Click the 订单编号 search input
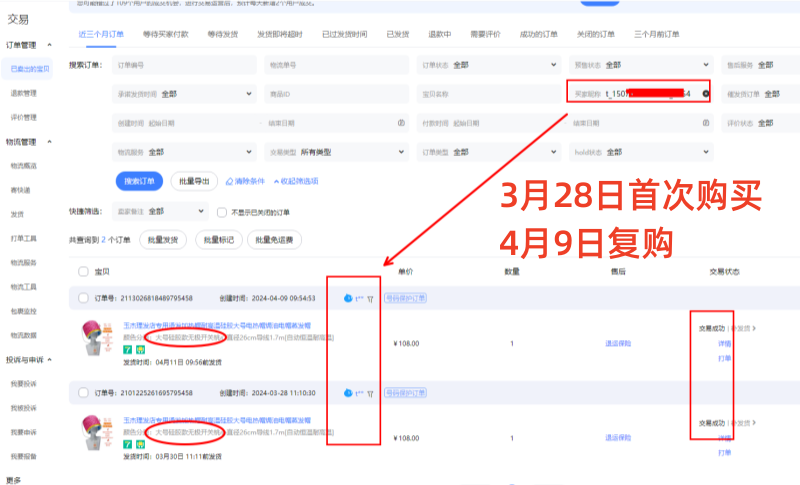The height and width of the screenshot is (485, 800). 184,65
